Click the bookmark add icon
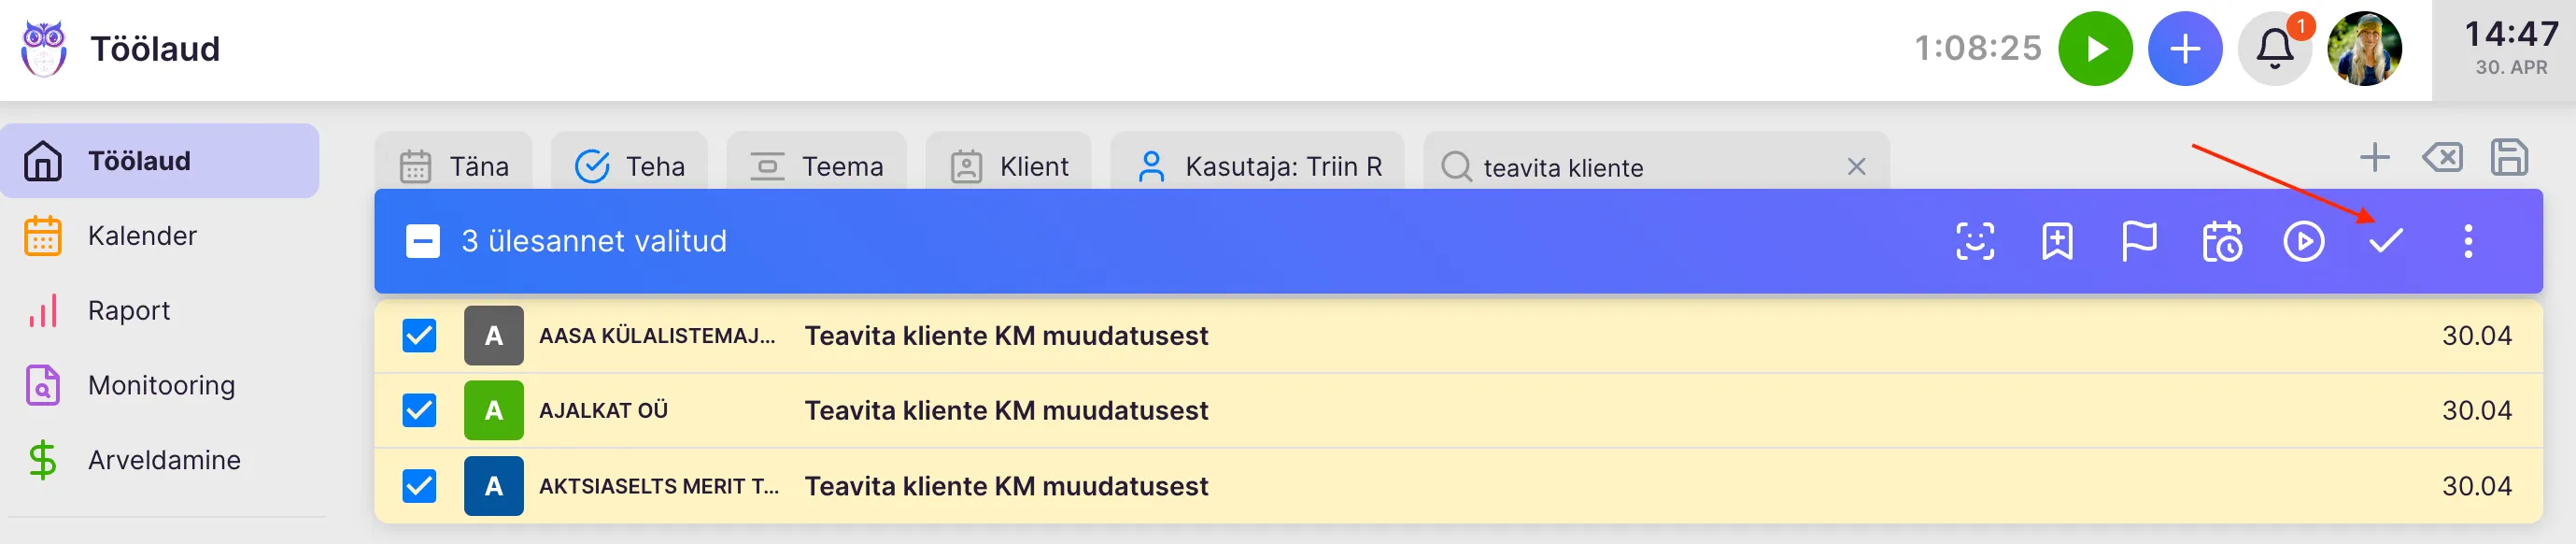The width and height of the screenshot is (2576, 544). point(2057,241)
